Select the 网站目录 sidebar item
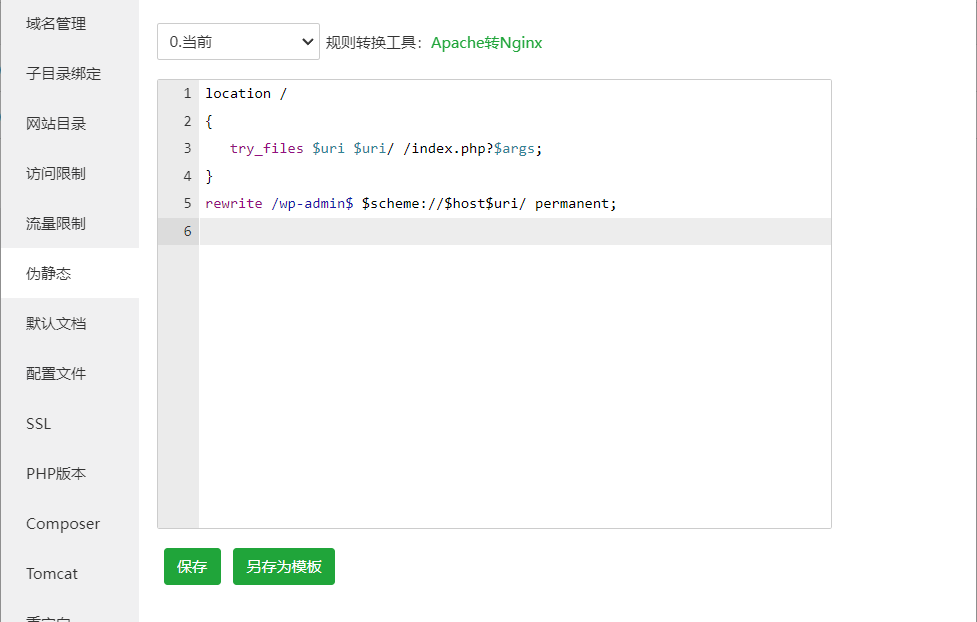The width and height of the screenshot is (977, 622). tap(56, 124)
